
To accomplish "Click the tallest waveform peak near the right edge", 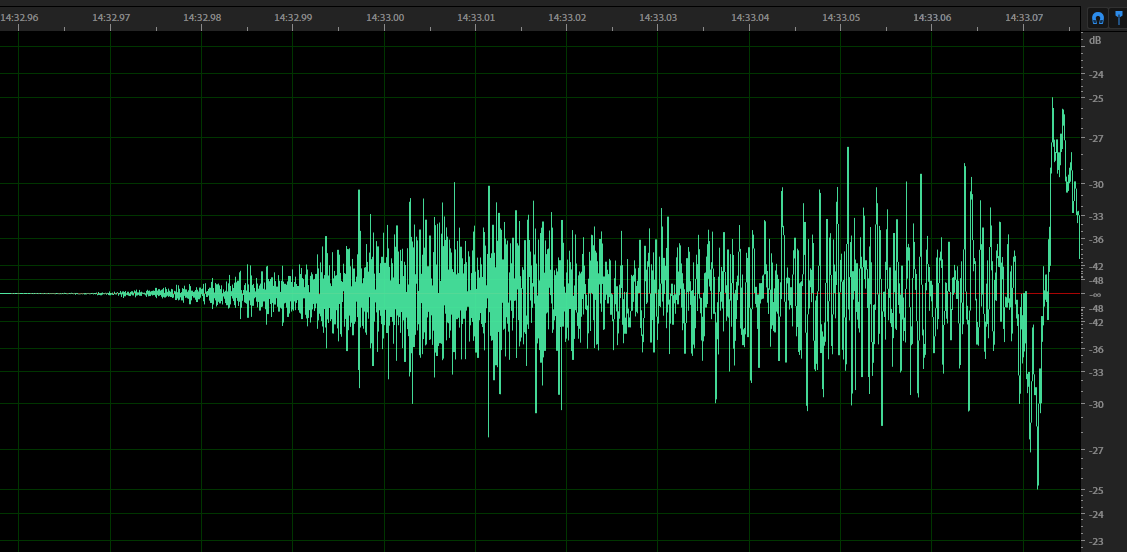I will 1052,102.
